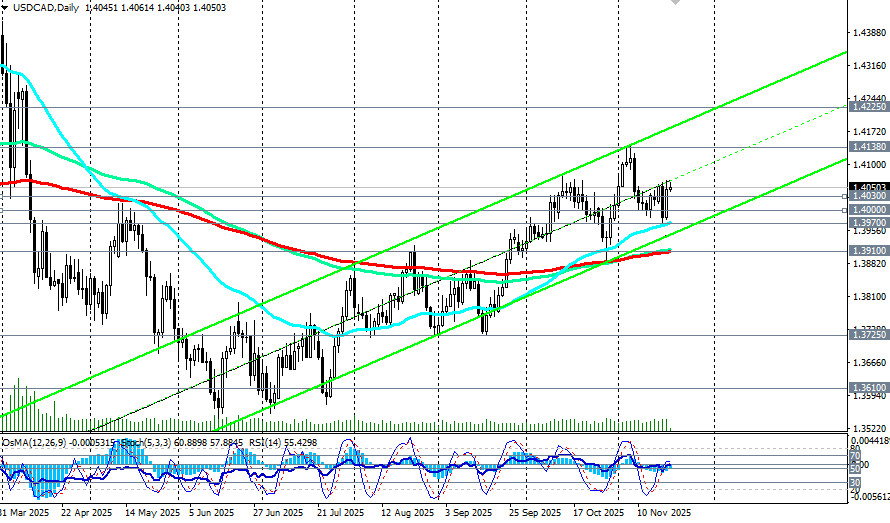Click the 1.41380 price level label
The height and width of the screenshot is (523, 890).
click(x=869, y=147)
